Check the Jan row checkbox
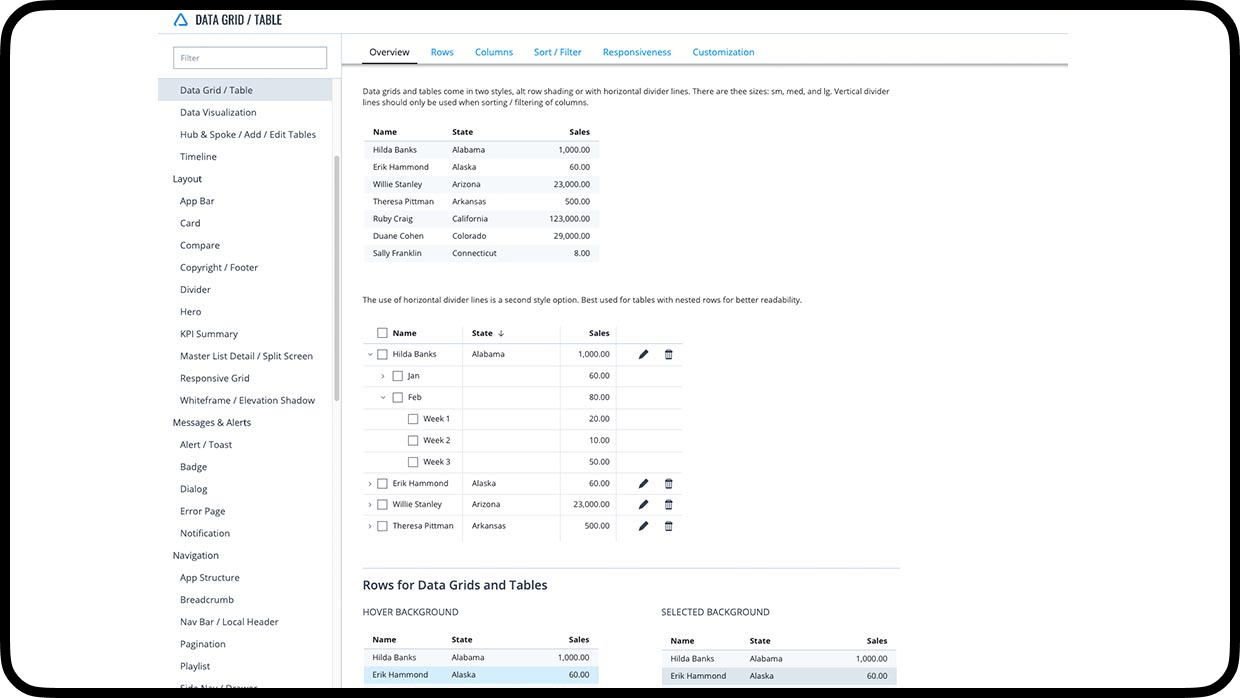The height and width of the screenshot is (698, 1240). tap(397, 376)
